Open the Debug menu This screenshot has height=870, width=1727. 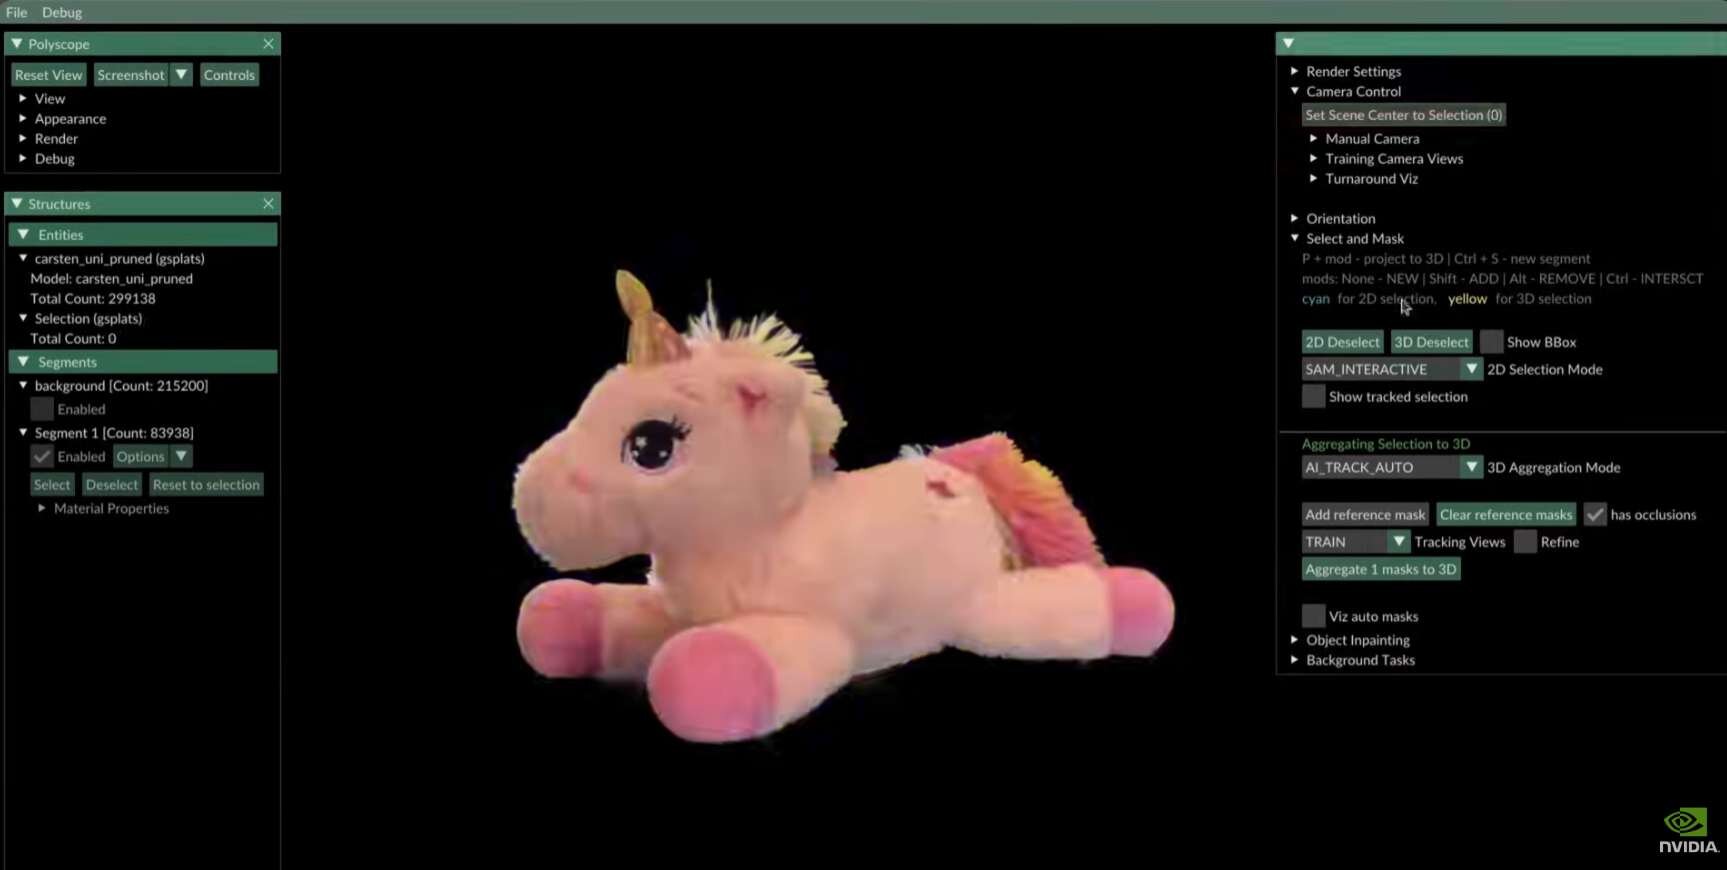(62, 12)
